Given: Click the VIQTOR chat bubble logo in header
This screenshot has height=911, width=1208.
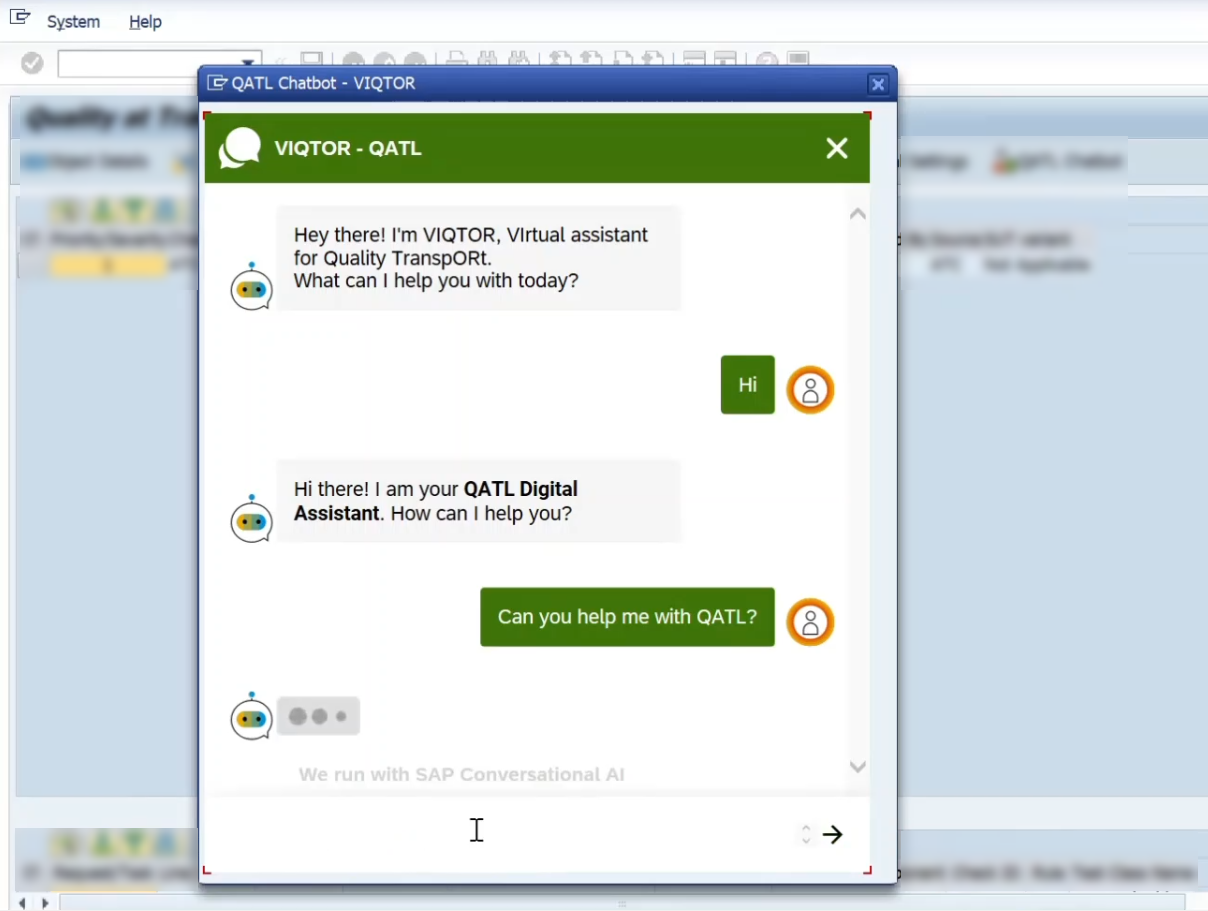Looking at the screenshot, I should [x=240, y=148].
